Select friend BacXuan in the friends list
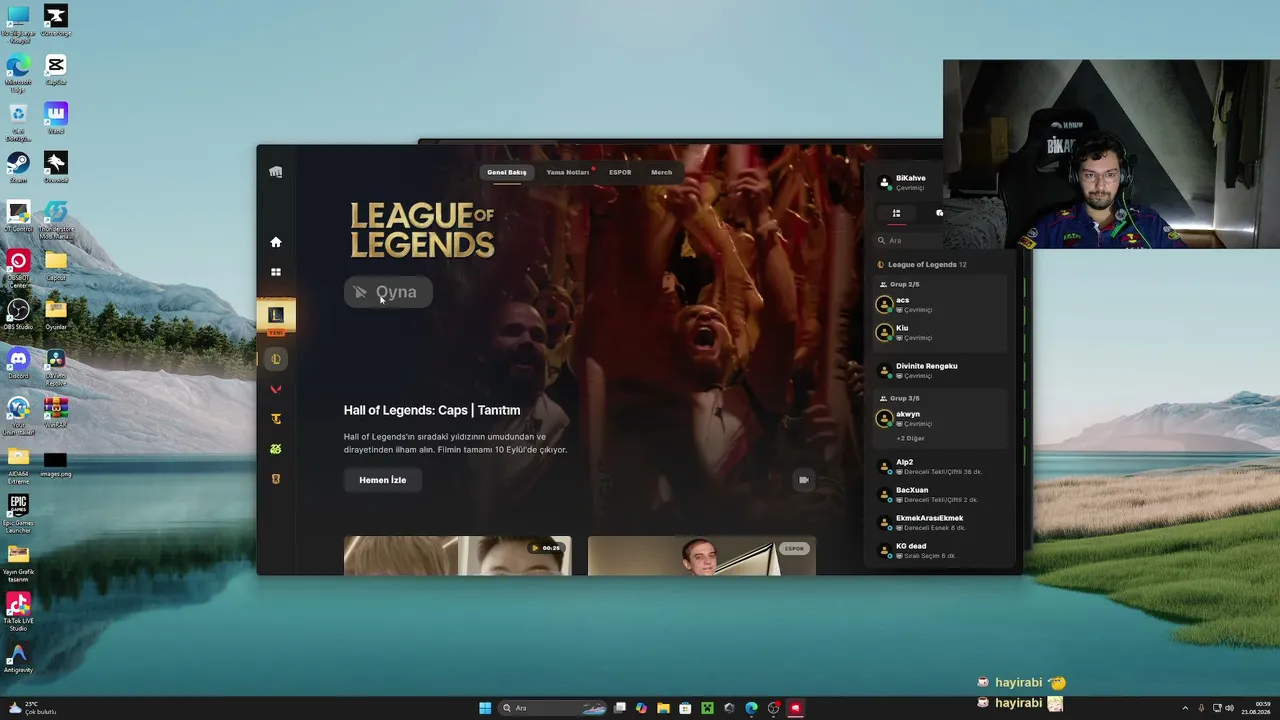This screenshot has width=1280, height=720. coord(940,494)
